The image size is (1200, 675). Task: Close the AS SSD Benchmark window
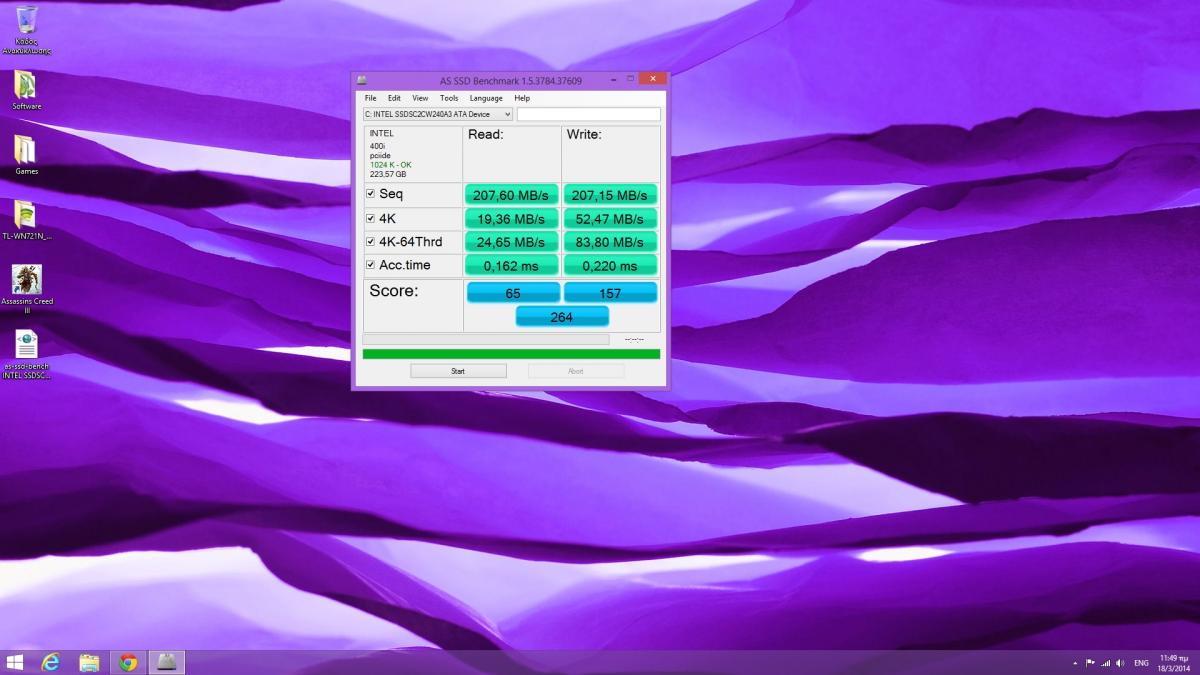point(652,78)
